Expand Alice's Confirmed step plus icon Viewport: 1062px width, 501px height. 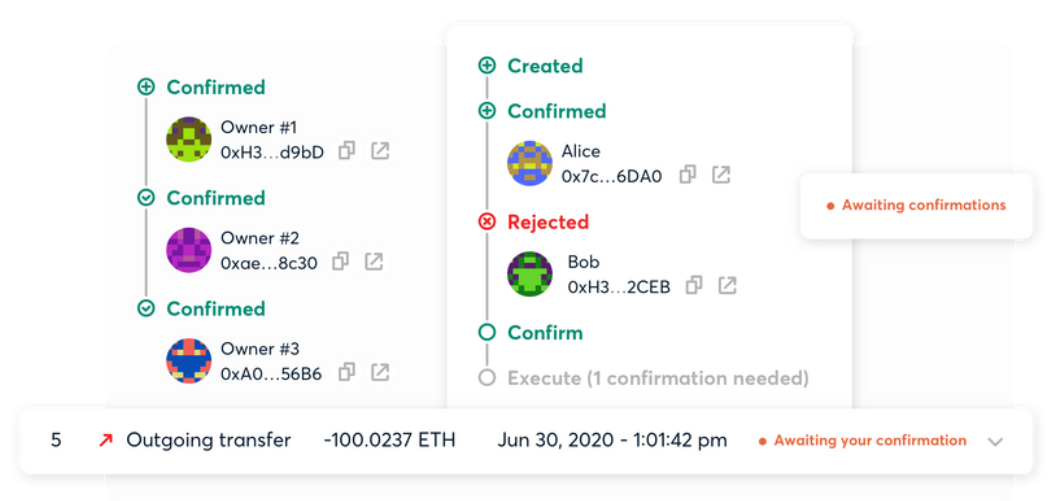487,111
